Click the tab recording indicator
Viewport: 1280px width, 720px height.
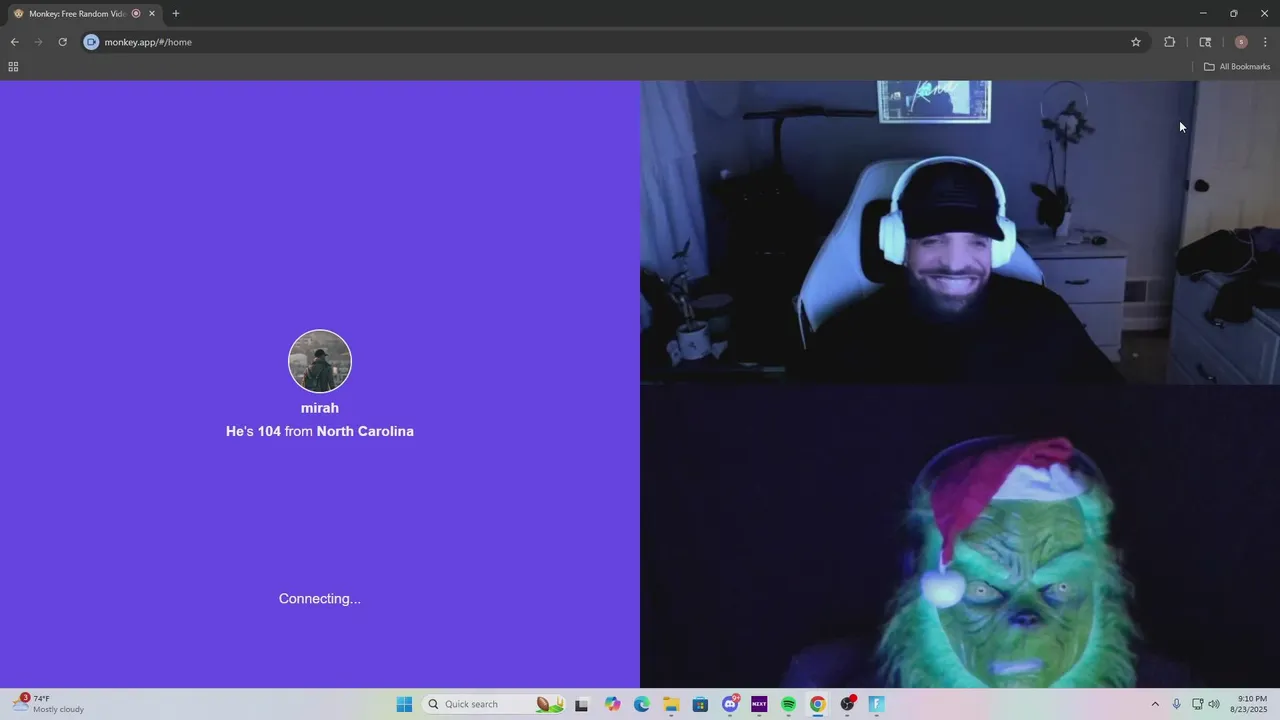tap(136, 14)
